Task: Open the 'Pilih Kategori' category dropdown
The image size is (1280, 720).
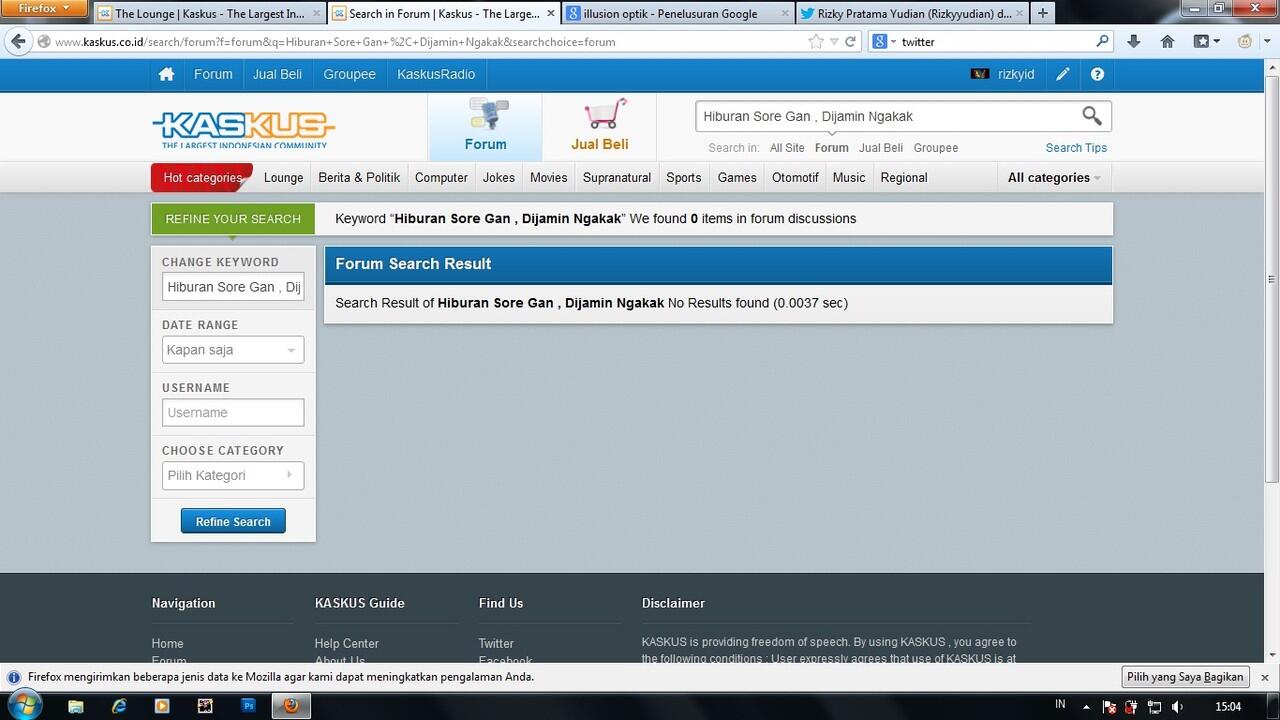Action: coord(233,476)
